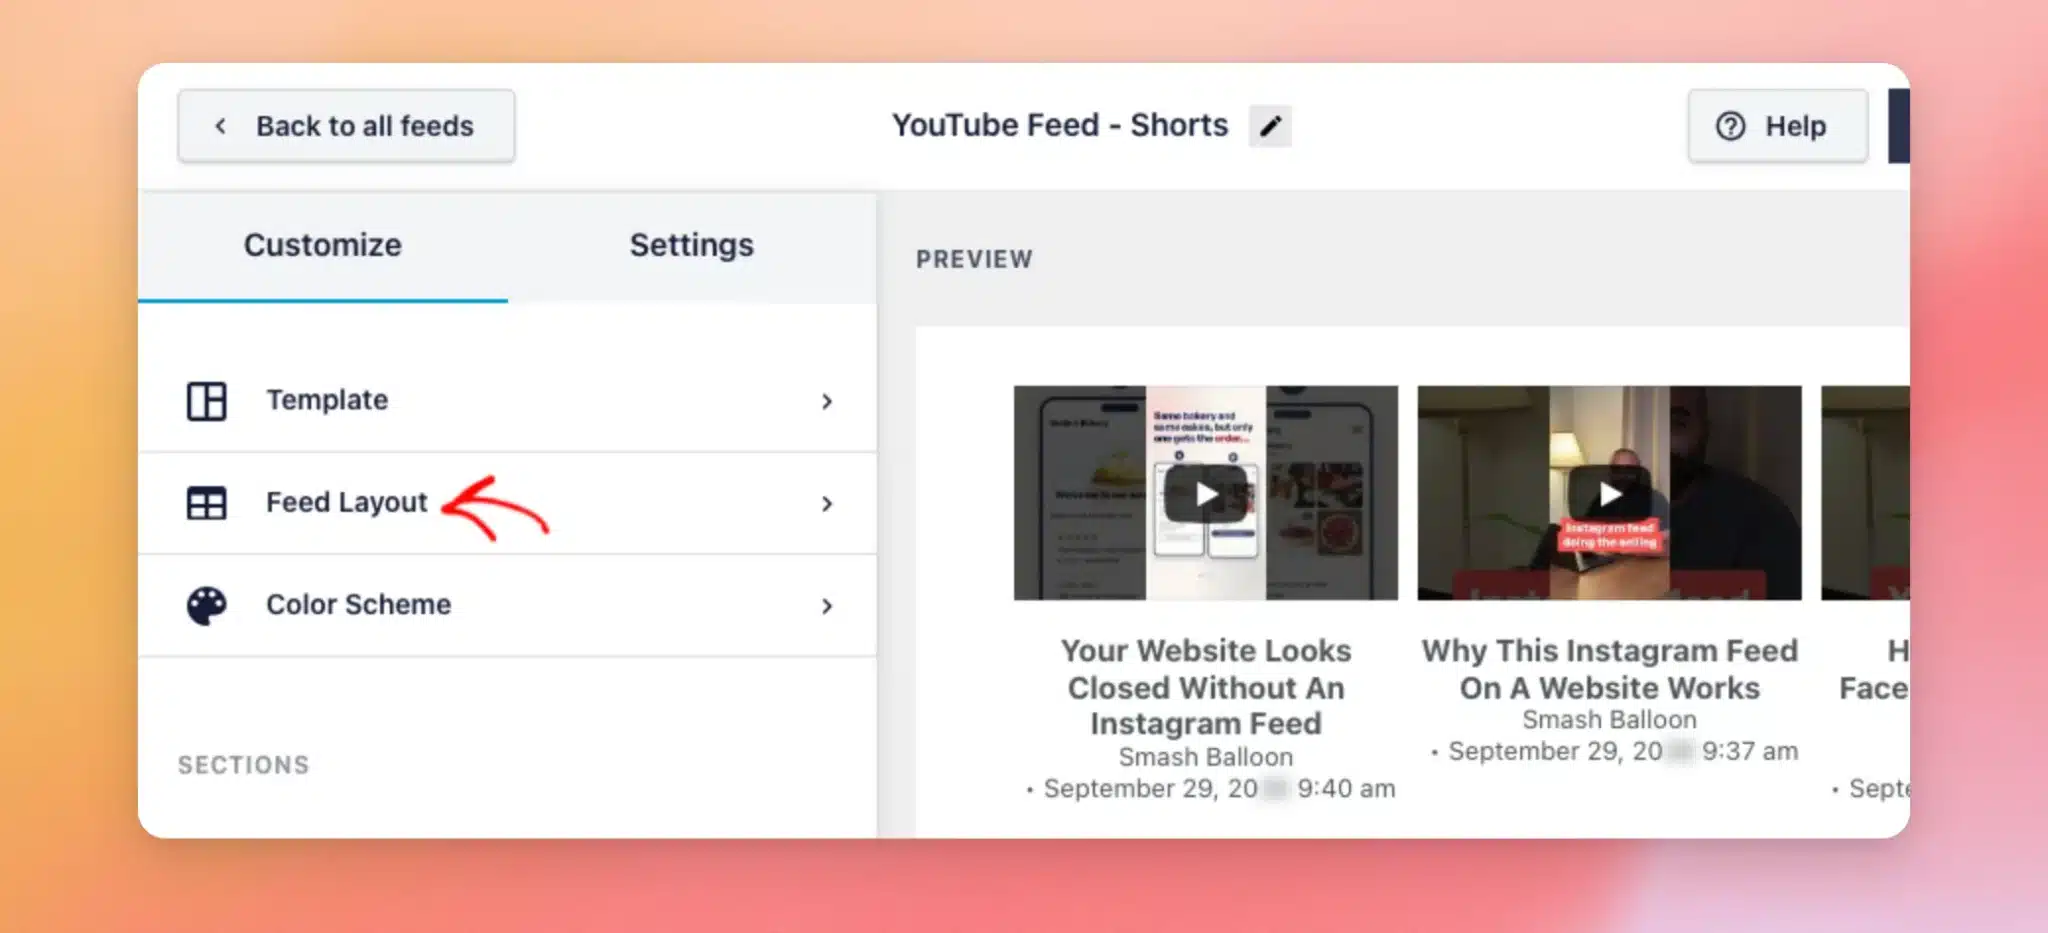Click Smash Balloon under the second video

click(1609, 720)
